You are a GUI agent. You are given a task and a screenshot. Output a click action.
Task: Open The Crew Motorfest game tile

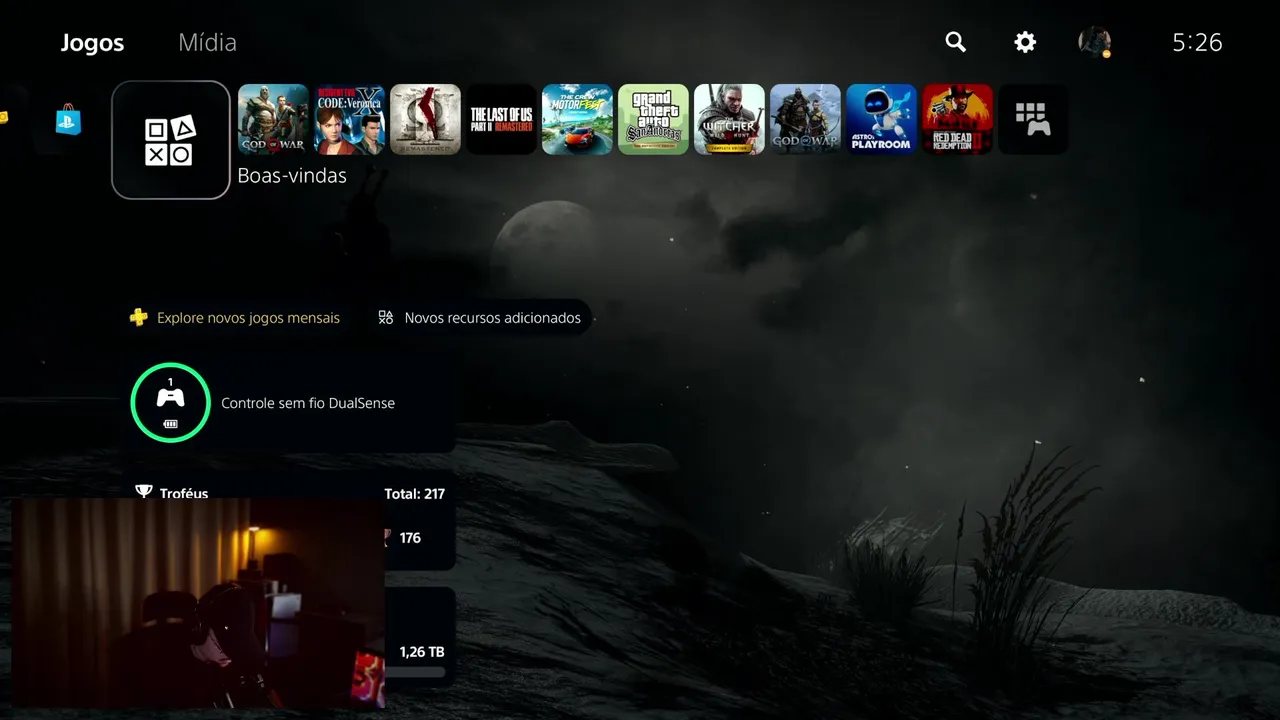(x=577, y=119)
